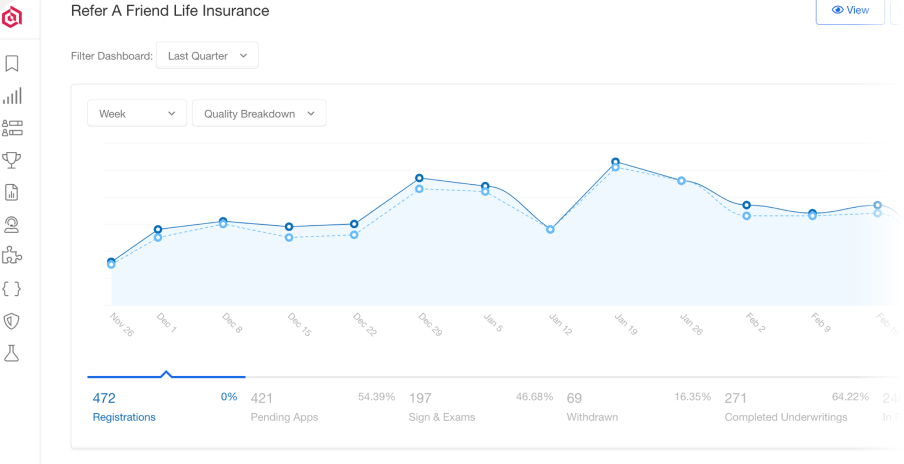Select the Pending Apps metric tab
The width and height of the screenshot is (904, 464).
pyautogui.click(x=323, y=407)
